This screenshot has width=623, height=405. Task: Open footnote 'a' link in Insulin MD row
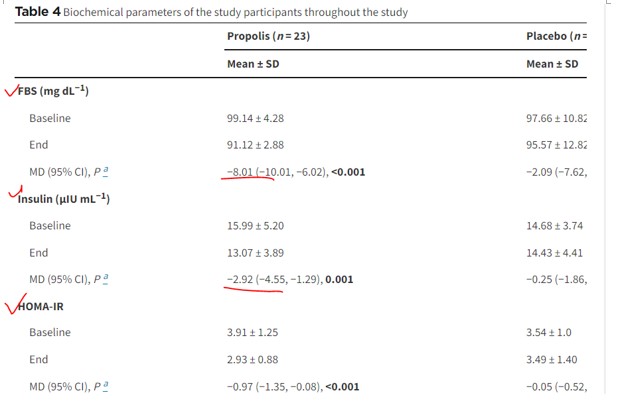point(105,279)
